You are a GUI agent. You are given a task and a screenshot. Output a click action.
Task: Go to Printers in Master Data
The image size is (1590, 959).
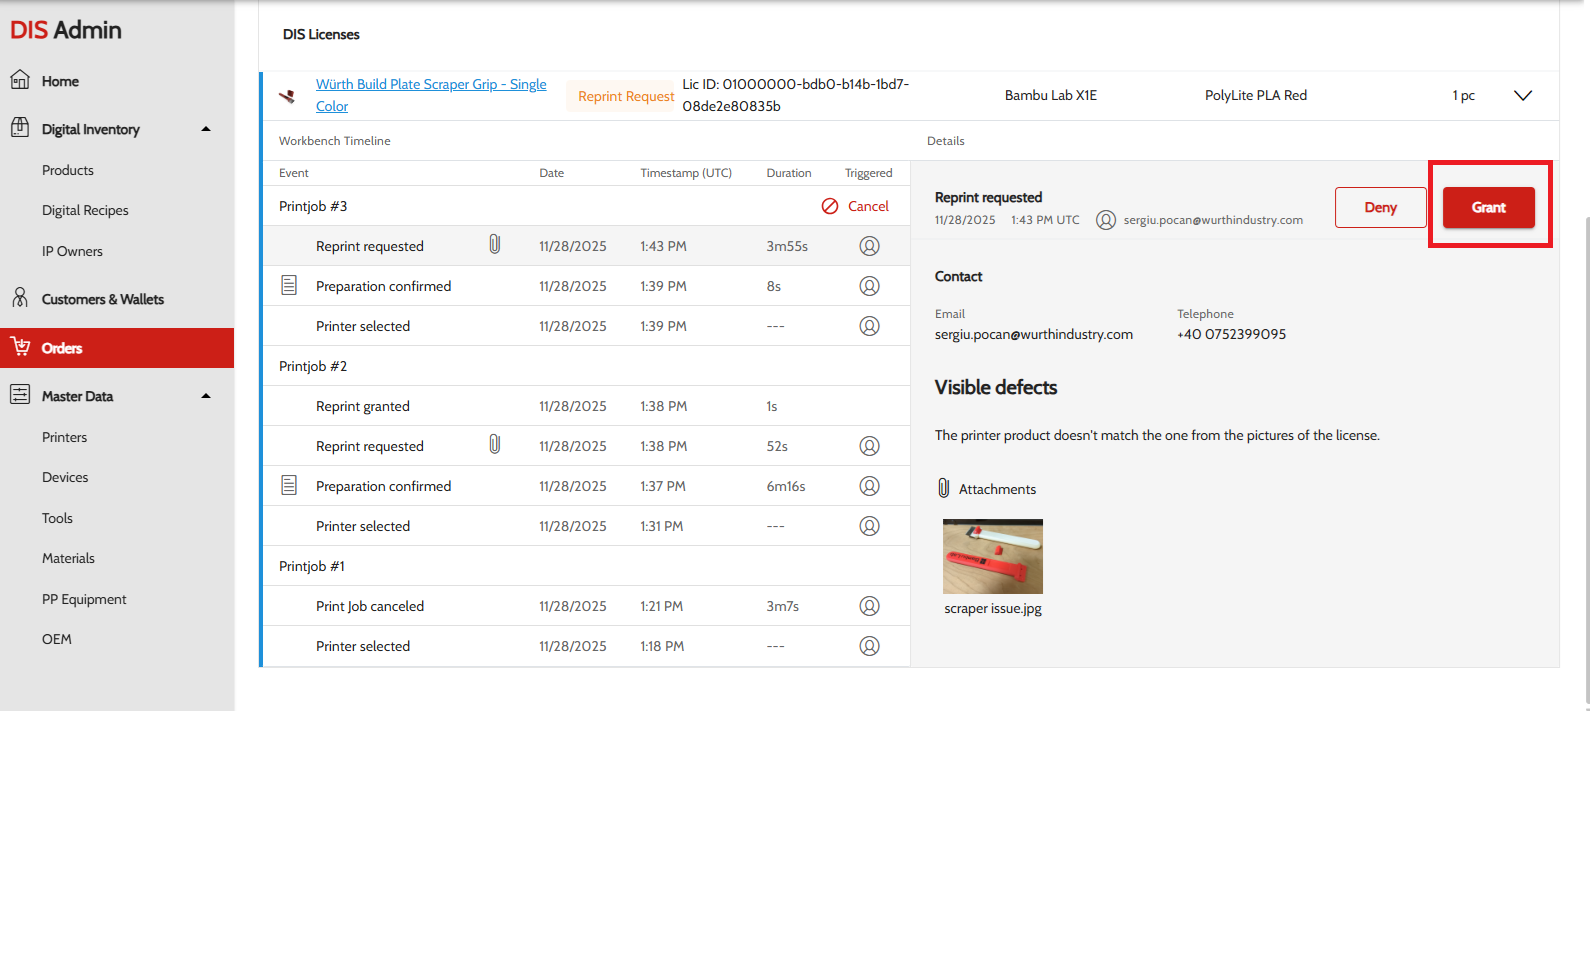tap(64, 437)
